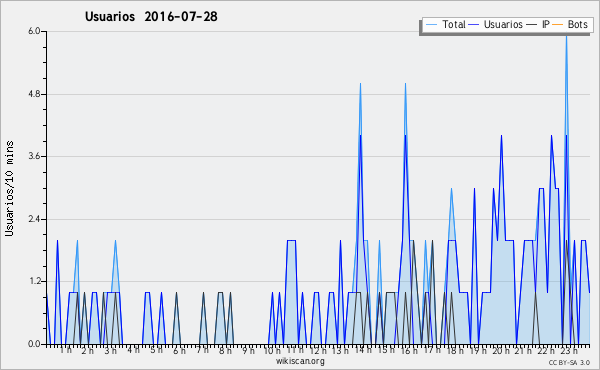Click the '22 h' x-axis label

tap(546, 350)
